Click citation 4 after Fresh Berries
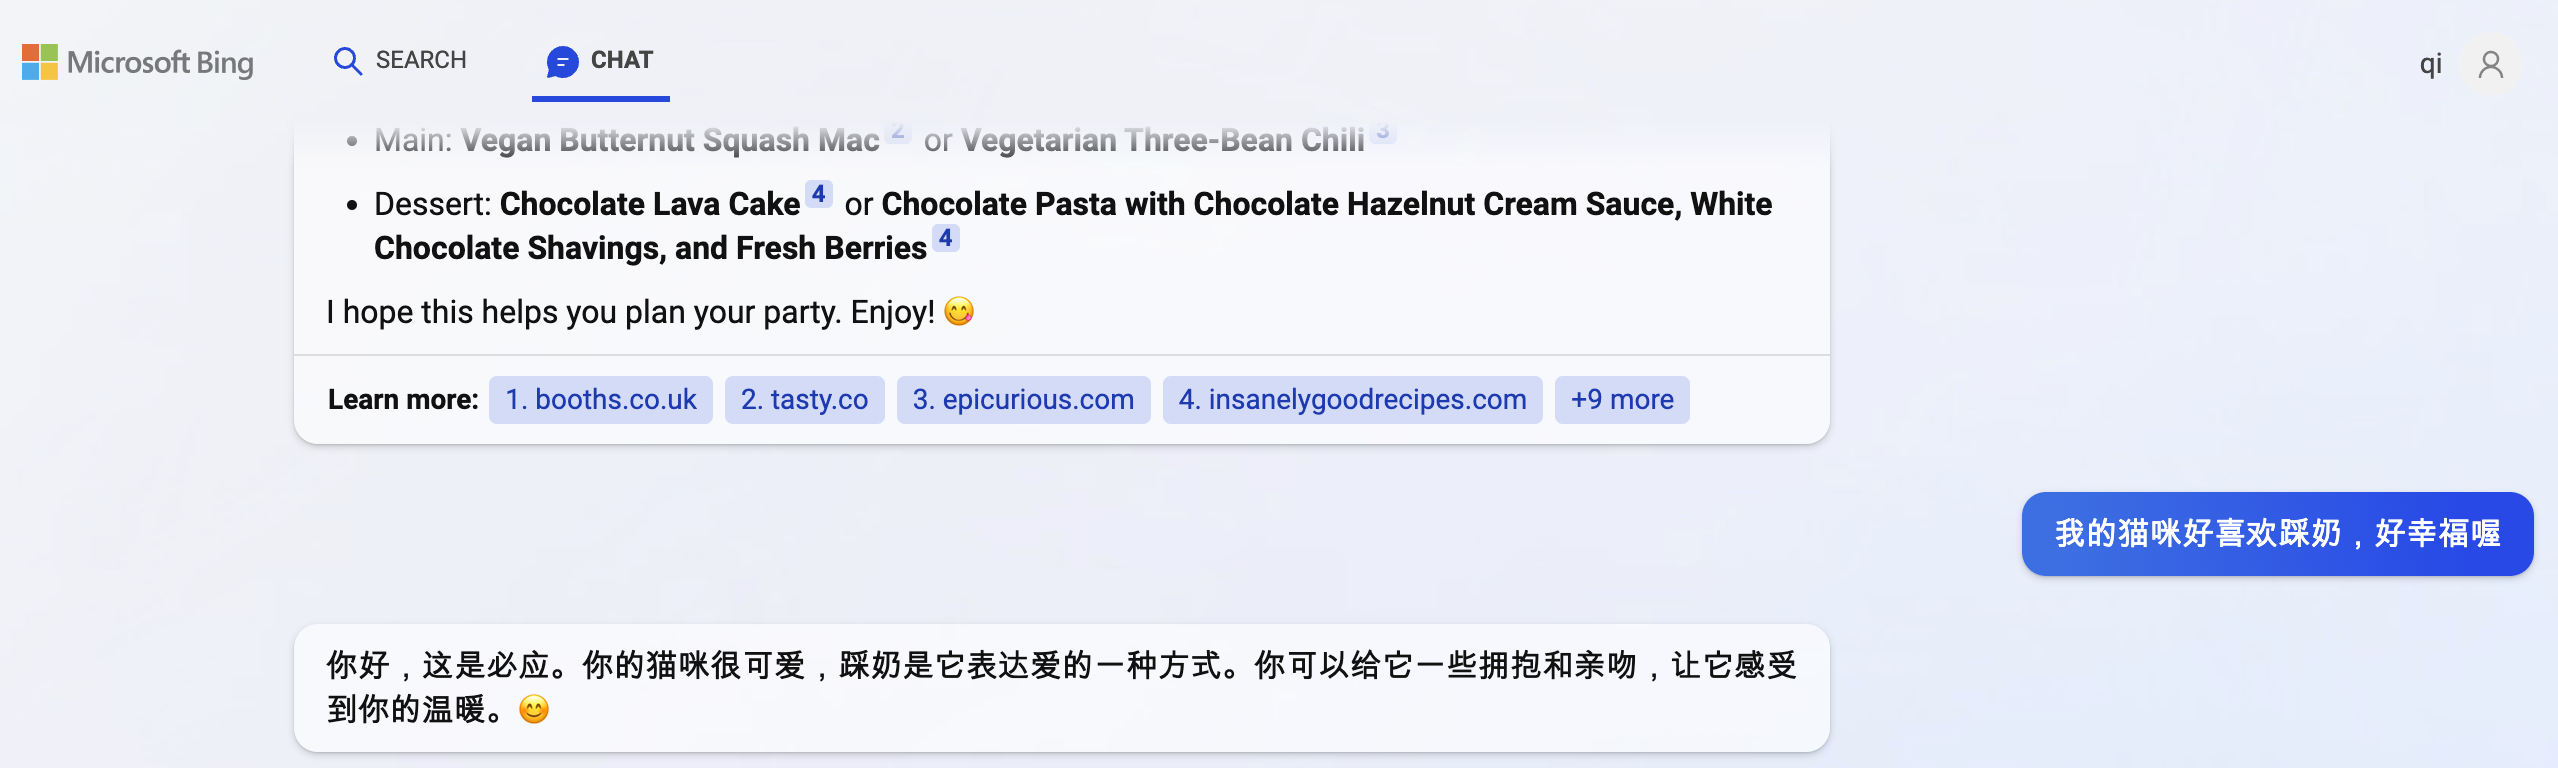 coord(945,238)
